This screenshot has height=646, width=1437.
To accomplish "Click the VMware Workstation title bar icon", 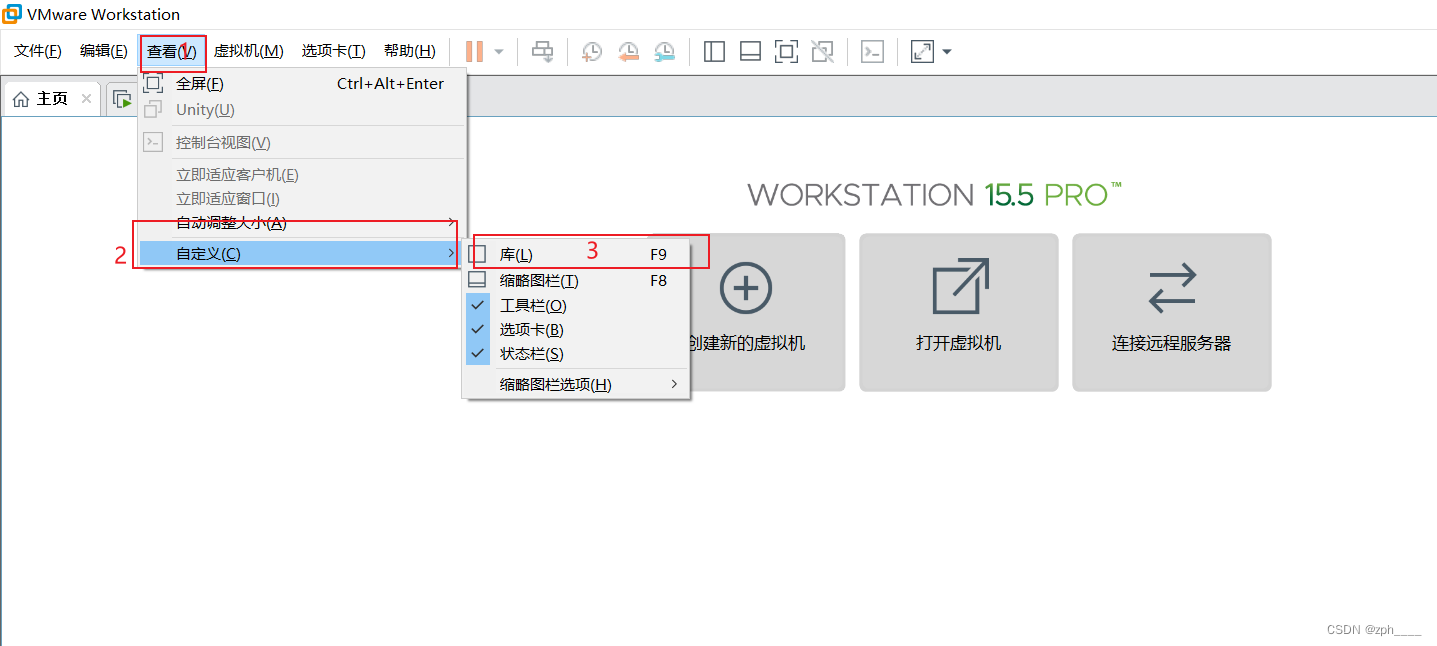I will [x=12, y=14].
